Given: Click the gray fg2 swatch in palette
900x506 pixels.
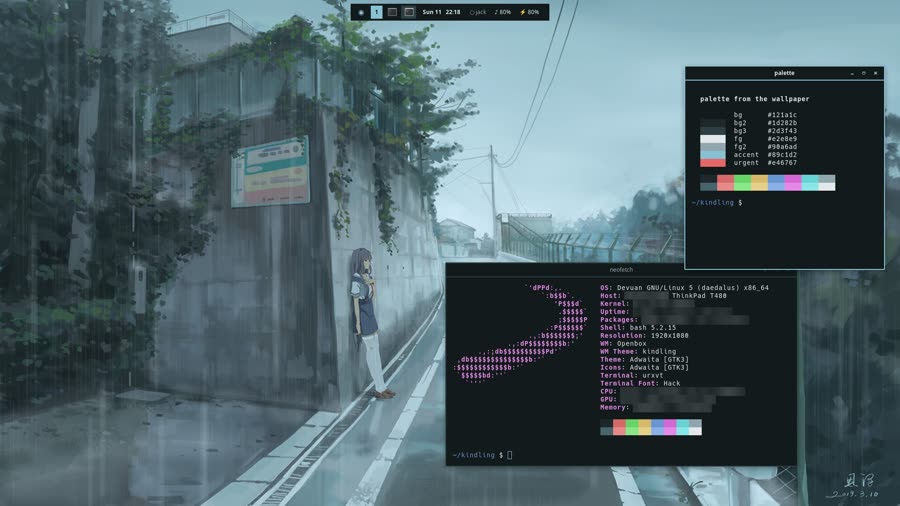Looking at the screenshot, I should coord(712,147).
